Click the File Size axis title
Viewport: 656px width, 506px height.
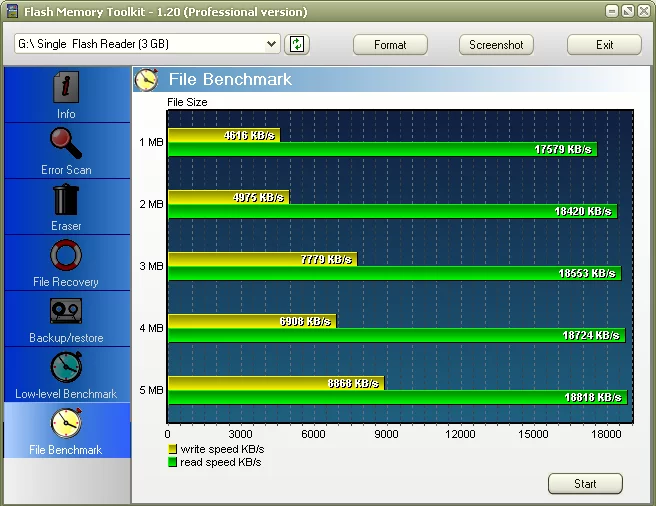click(187, 102)
